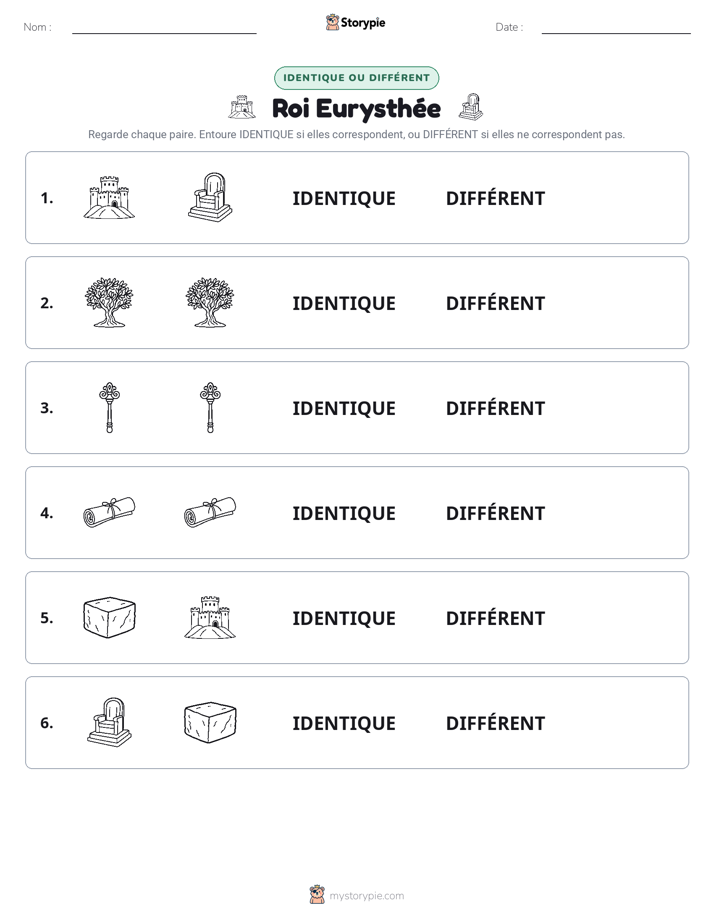The height and width of the screenshot is (924, 714).
Task: Click the Storypie logo at top
Action: [356, 22]
